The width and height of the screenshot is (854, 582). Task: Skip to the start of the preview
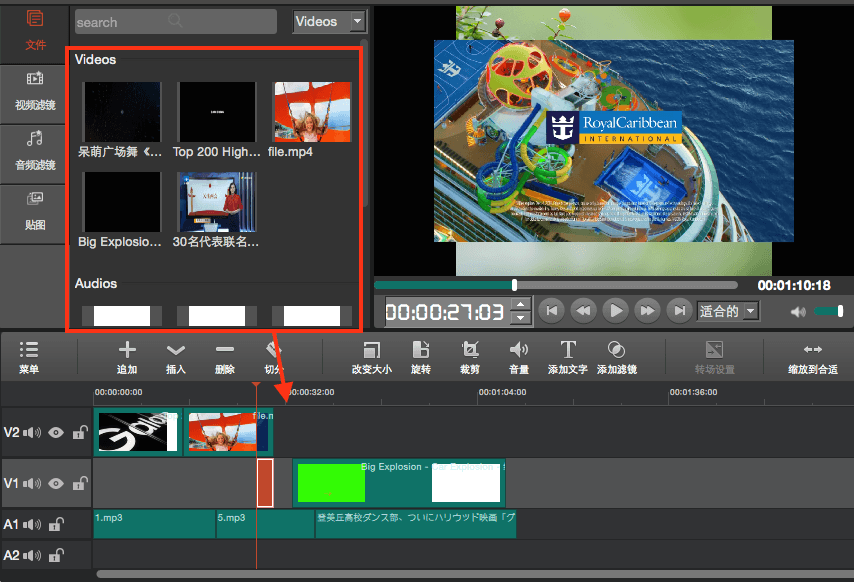552,311
